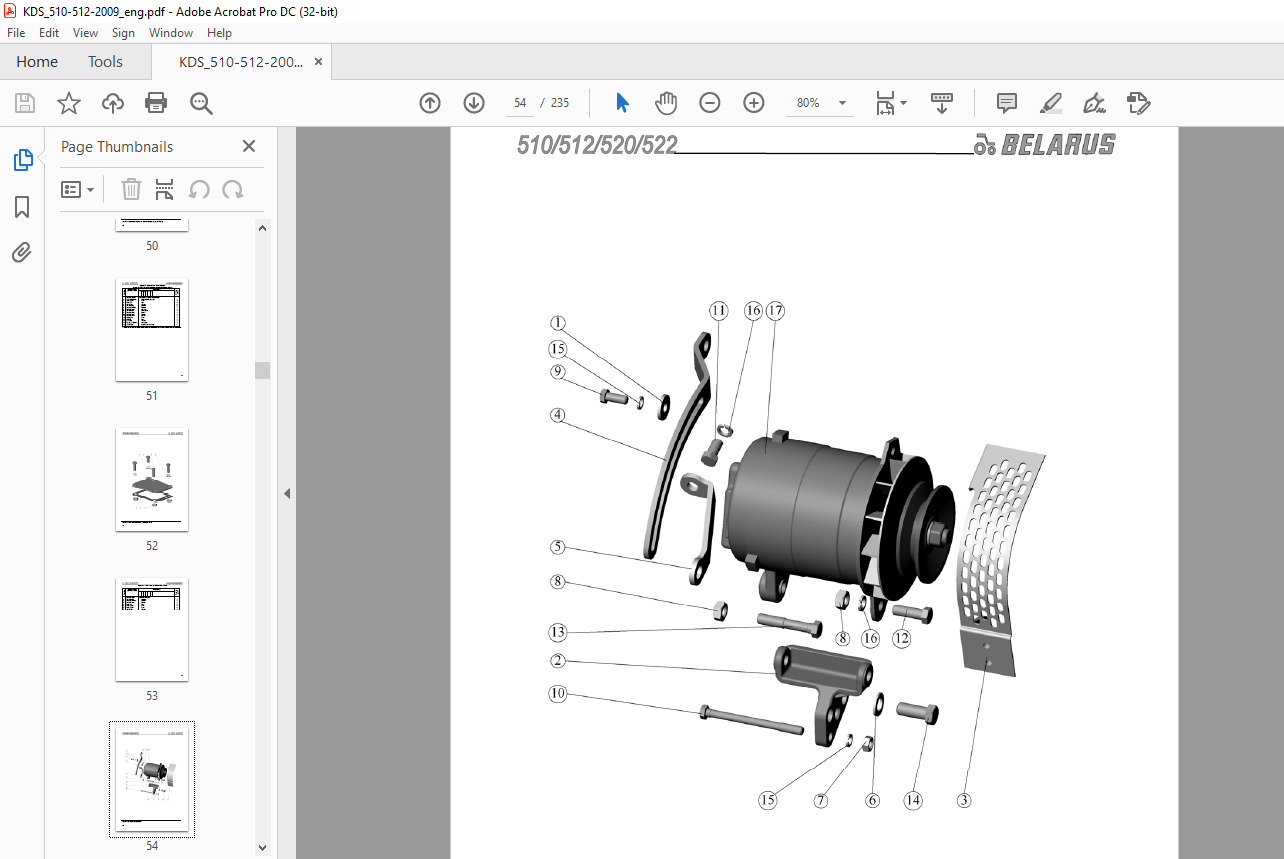Open the Help menu
The width and height of the screenshot is (1284, 859).
[219, 33]
